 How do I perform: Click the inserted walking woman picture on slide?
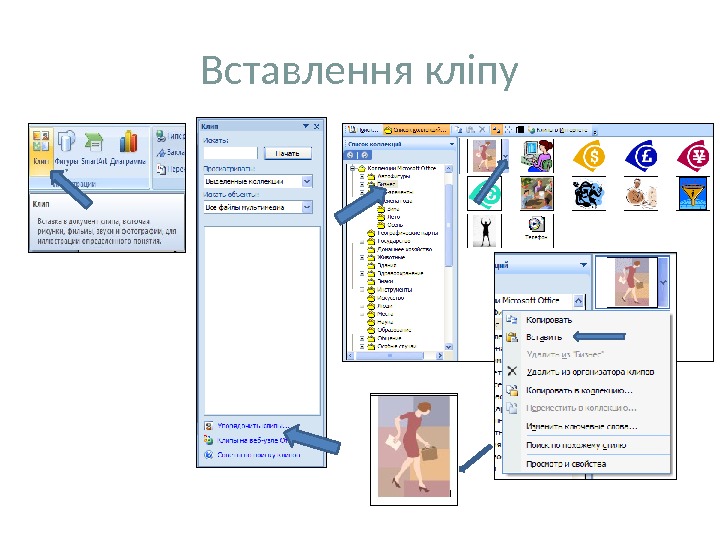coord(414,449)
